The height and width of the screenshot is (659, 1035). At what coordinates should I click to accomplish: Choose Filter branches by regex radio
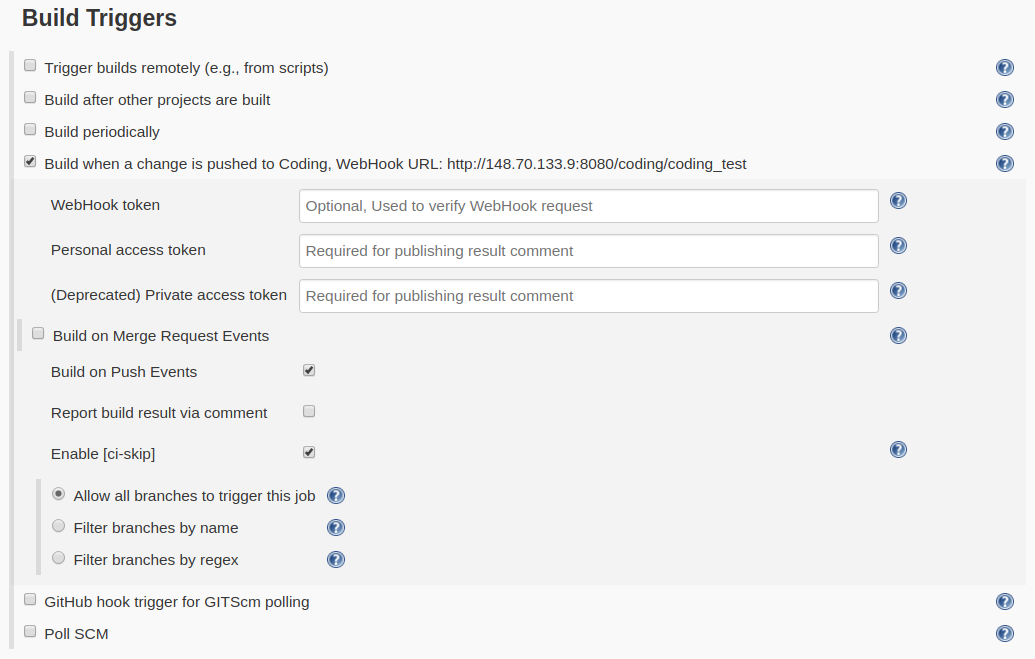(59, 558)
